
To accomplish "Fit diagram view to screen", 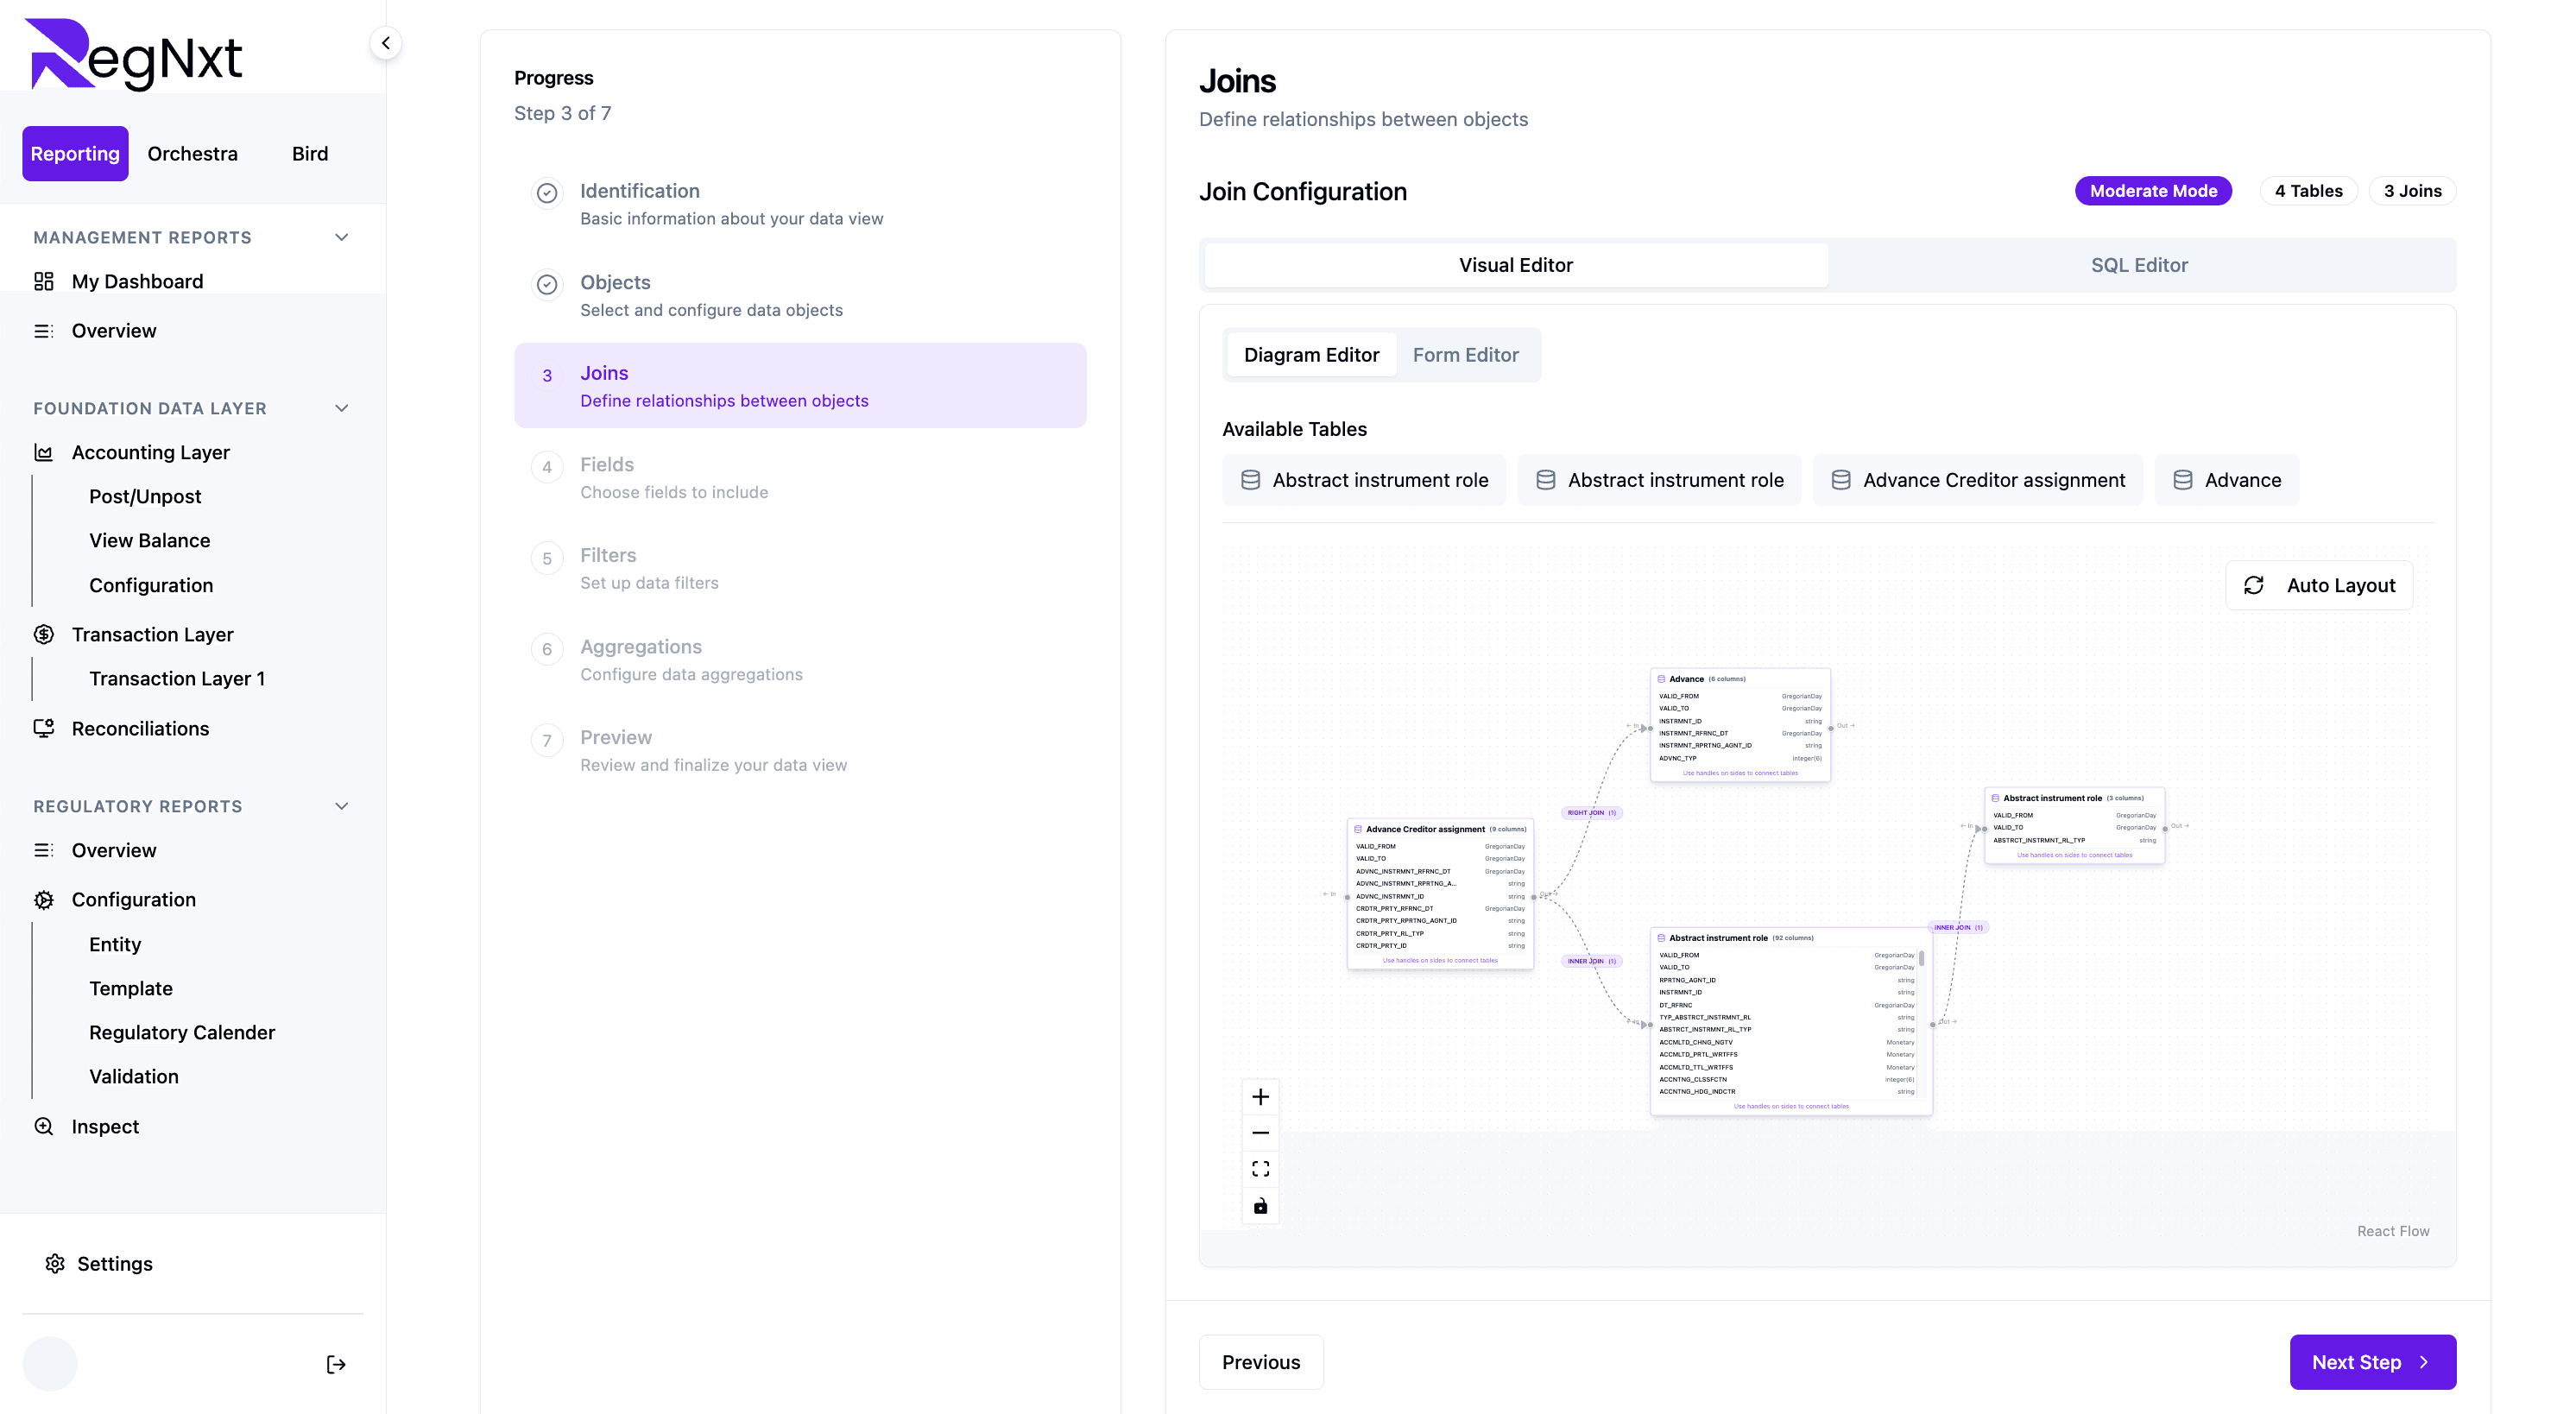I will (x=1260, y=1169).
